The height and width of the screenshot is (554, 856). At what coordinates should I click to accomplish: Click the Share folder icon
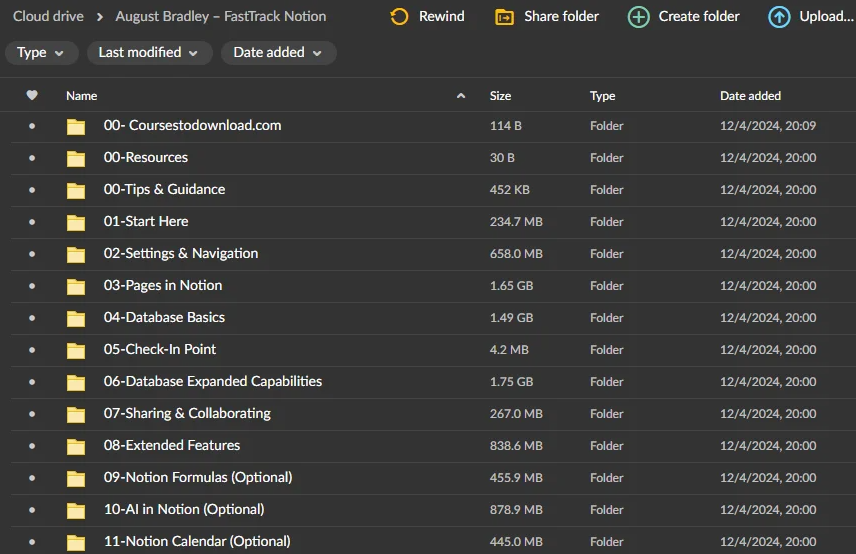point(504,17)
